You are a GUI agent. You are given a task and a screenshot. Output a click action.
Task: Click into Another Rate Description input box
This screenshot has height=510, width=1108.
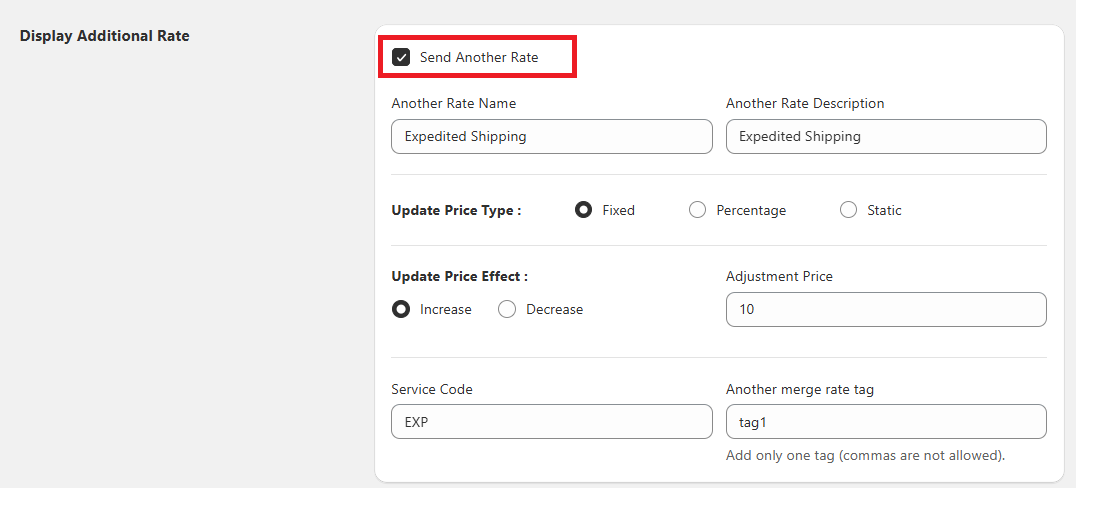886,136
